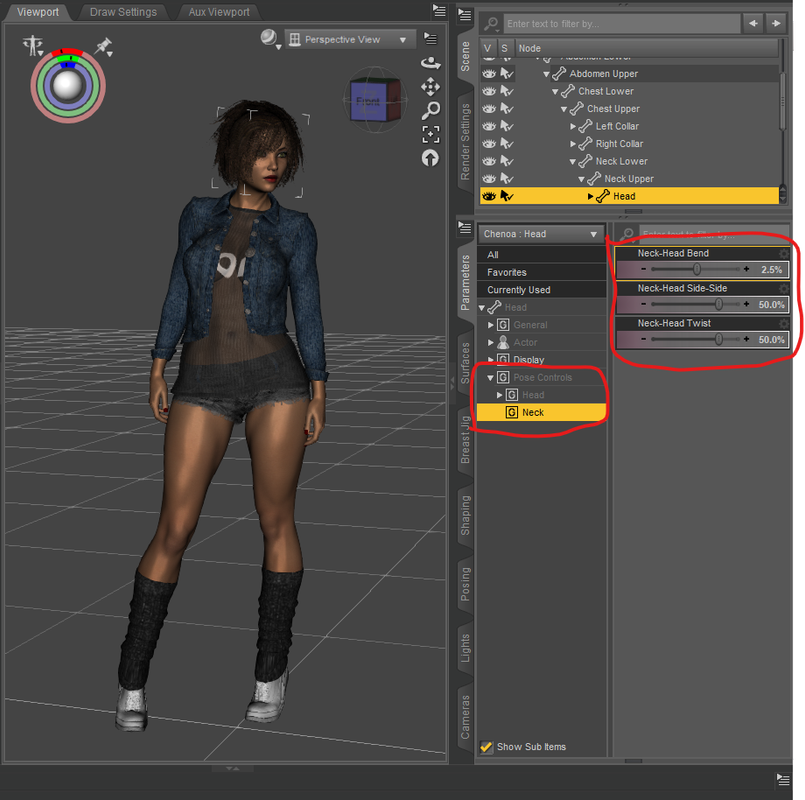The width and height of the screenshot is (805, 800).
Task: Switch to the Draw Settings tab
Action: (x=123, y=12)
